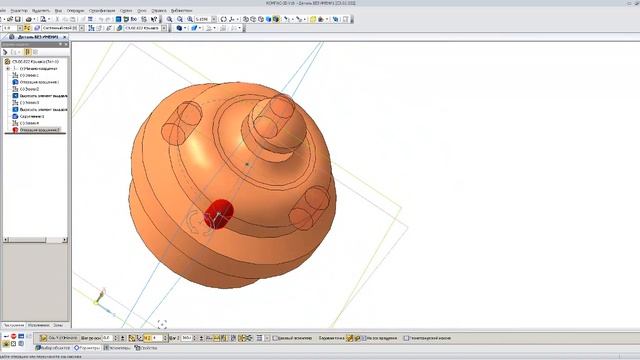
Task: Click the Print preview toolbar icon
Action: 43,19
